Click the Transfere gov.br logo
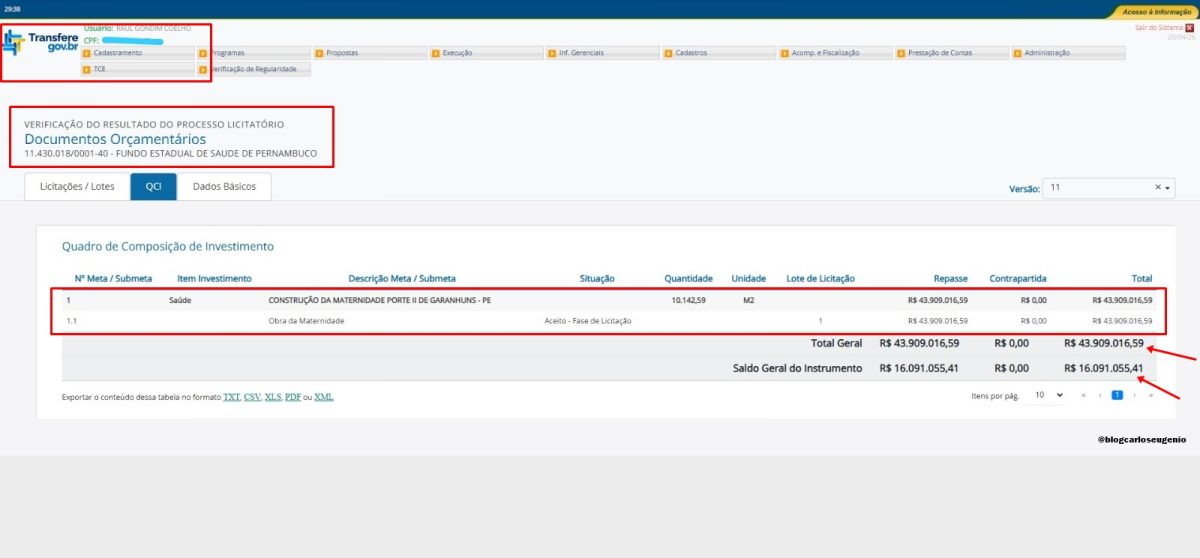The width and height of the screenshot is (1200, 558). [x=40, y=43]
